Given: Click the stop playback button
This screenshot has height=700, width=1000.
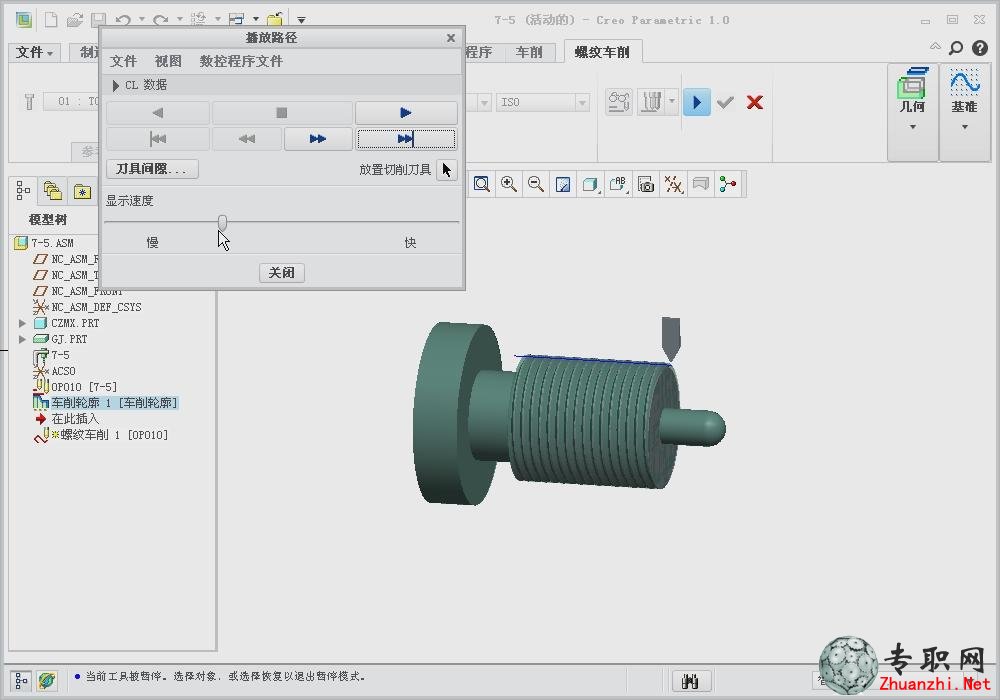Looking at the screenshot, I should [x=282, y=113].
